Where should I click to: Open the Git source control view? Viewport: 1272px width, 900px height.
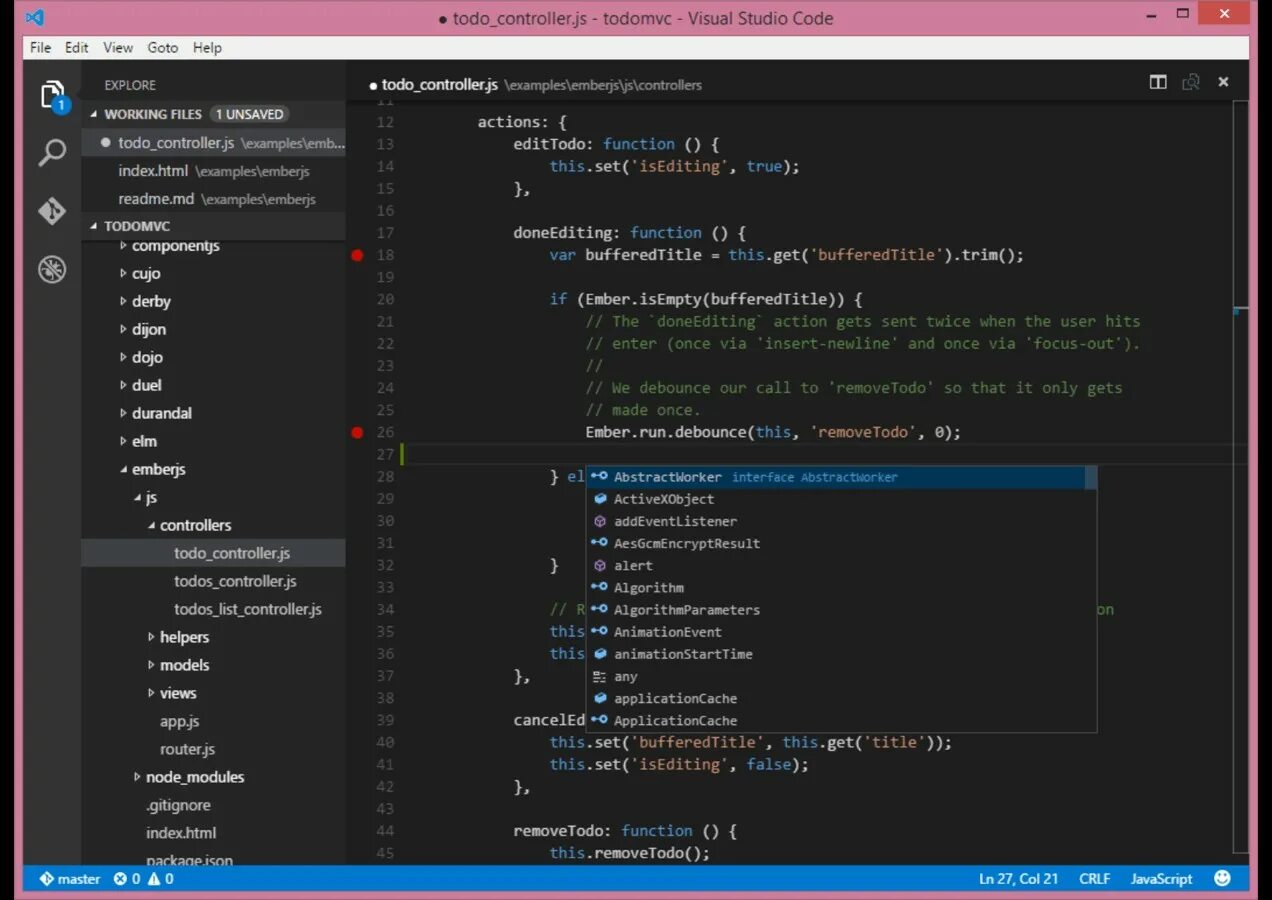[x=52, y=211]
